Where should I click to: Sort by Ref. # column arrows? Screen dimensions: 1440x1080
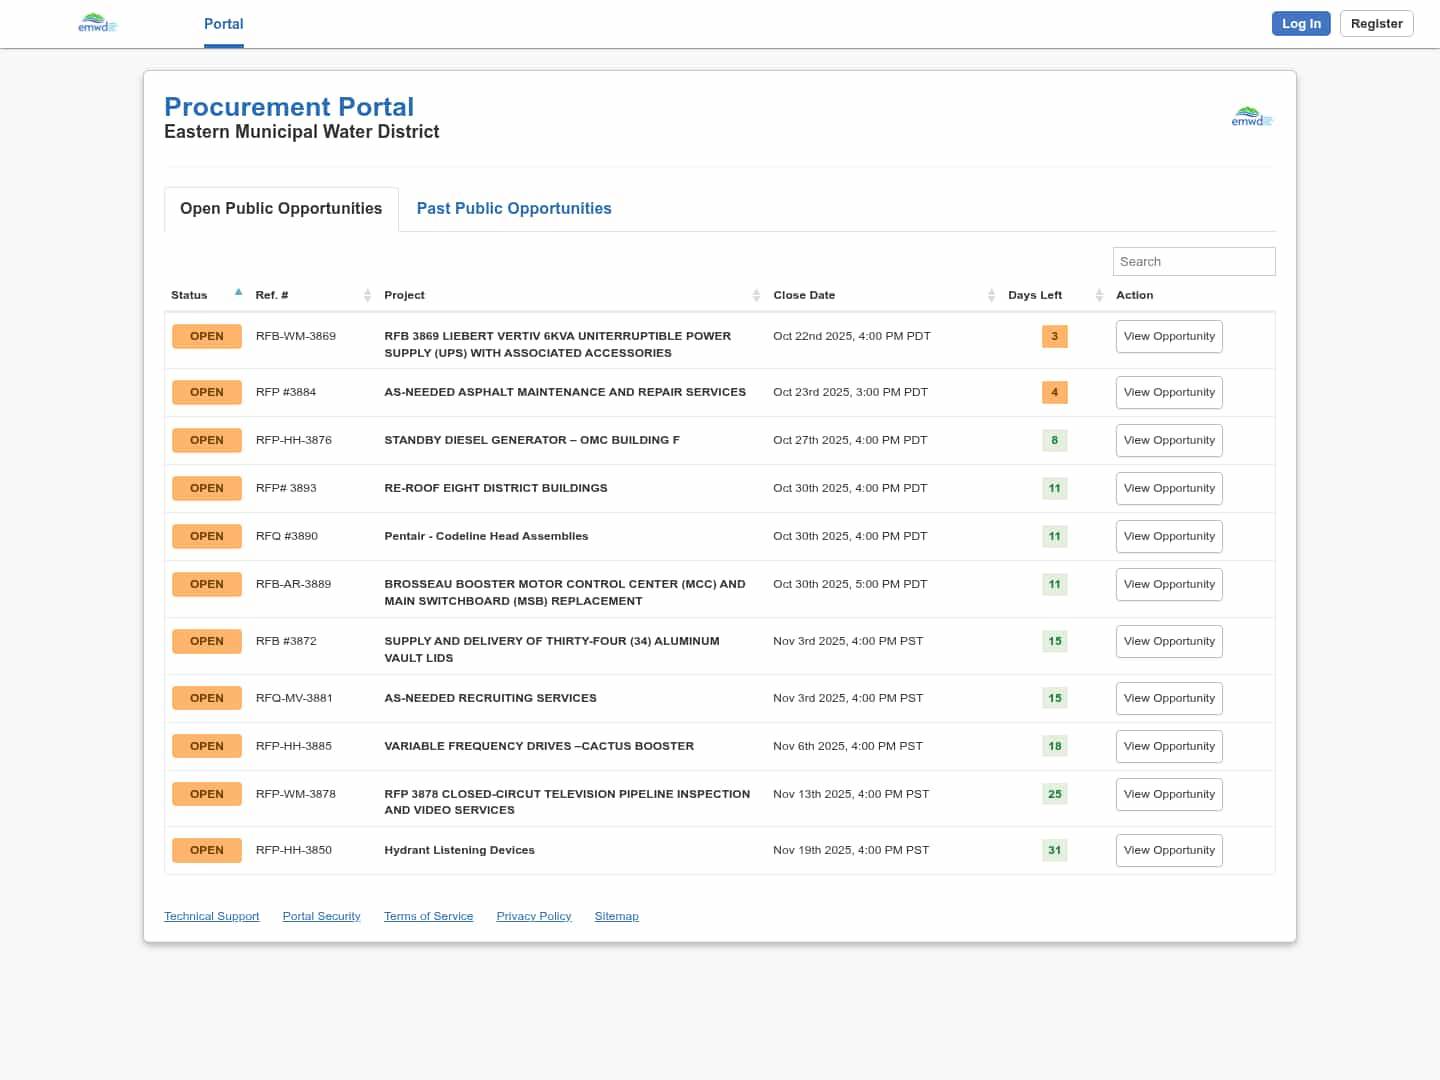367,295
